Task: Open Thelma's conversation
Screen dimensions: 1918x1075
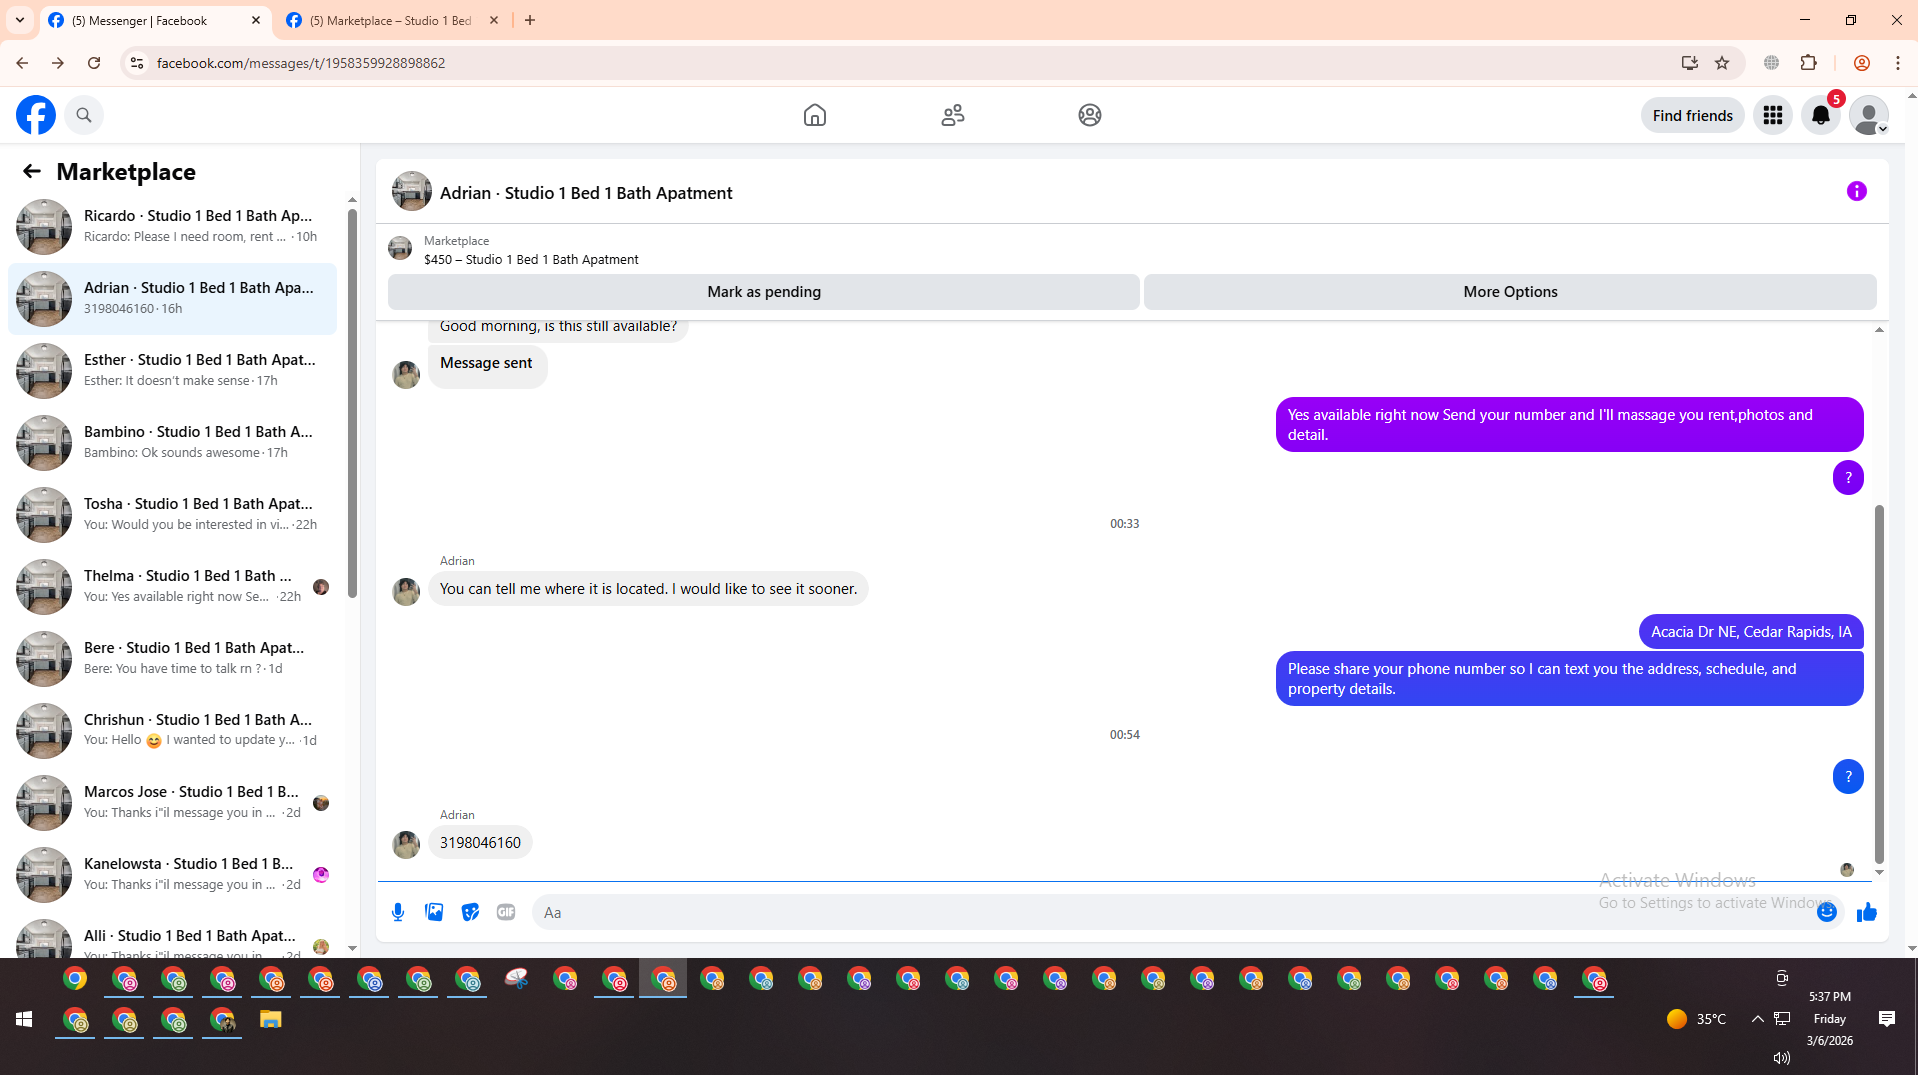Action: [172, 586]
